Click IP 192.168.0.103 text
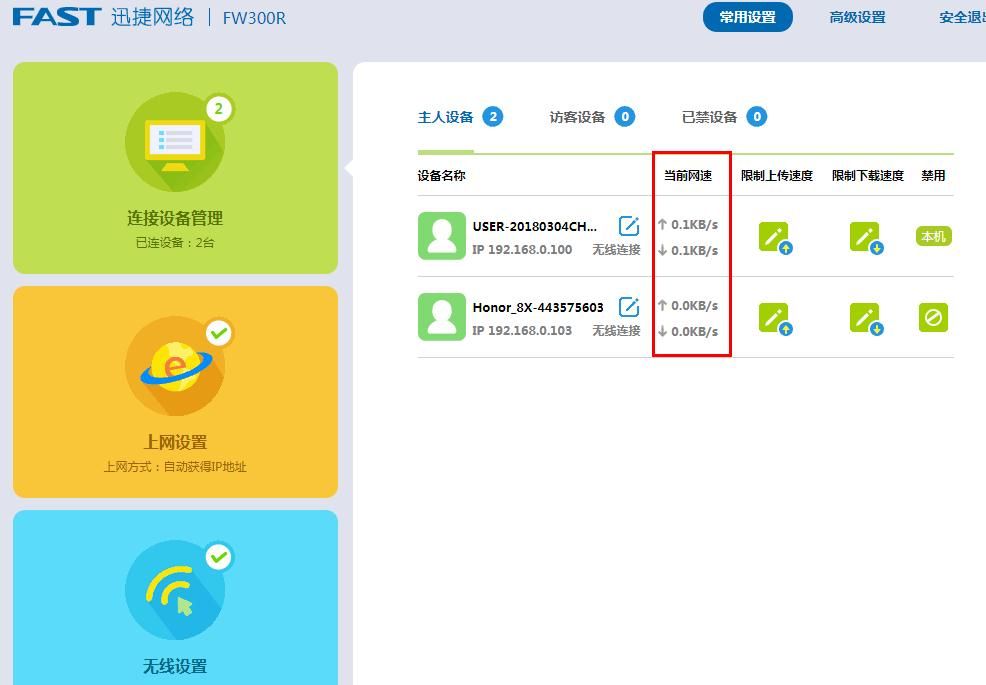Image resolution: width=986 pixels, height=685 pixels. [x=522, y=331]
